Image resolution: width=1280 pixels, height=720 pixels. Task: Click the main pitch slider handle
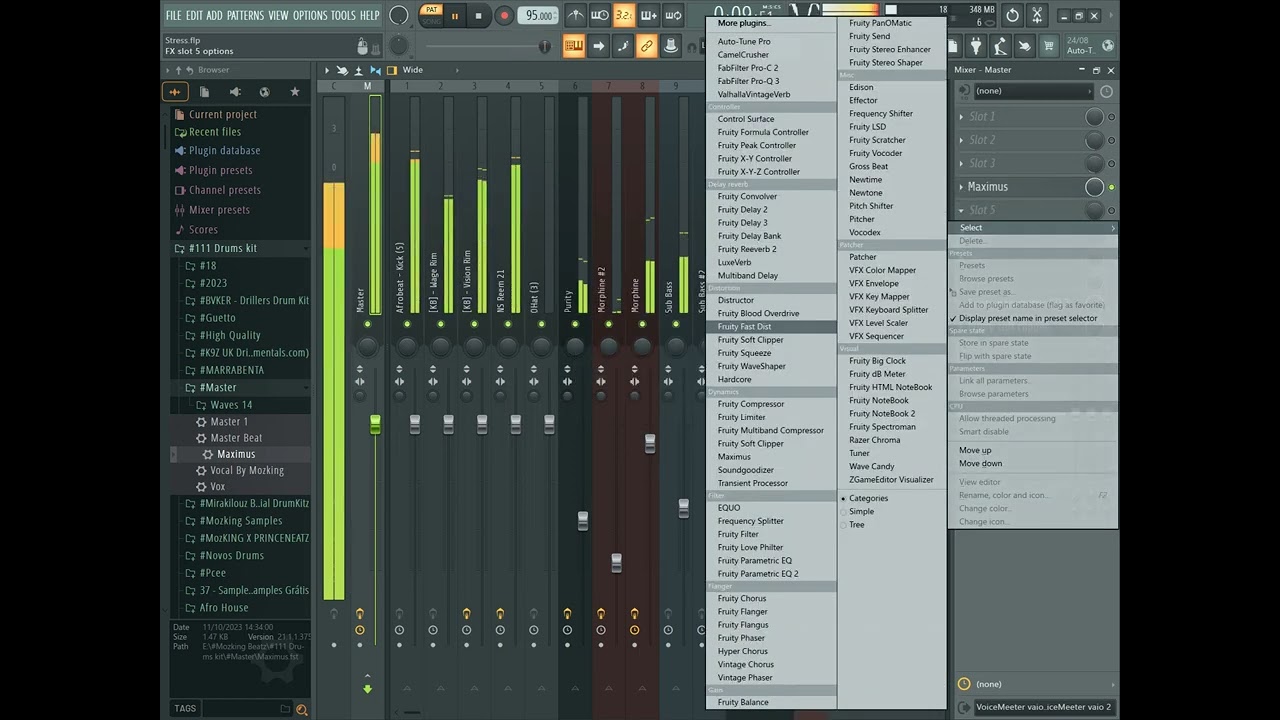[545, 46]
